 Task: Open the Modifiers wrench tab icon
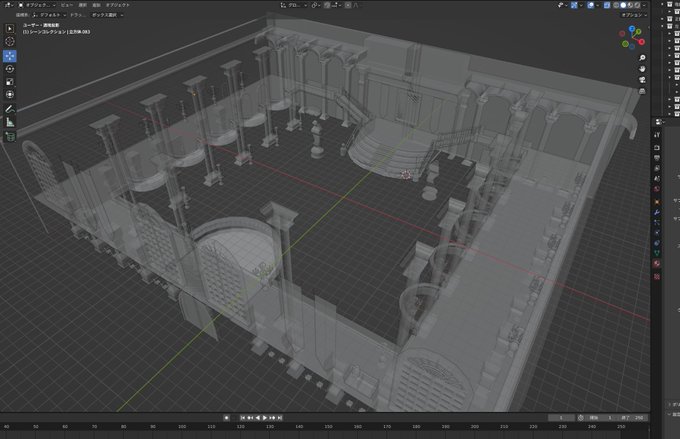tap(657, 212)
